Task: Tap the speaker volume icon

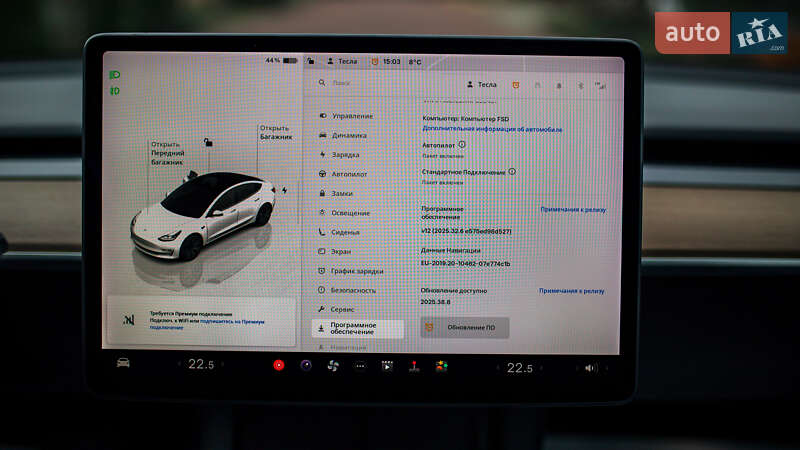Action: [590, 368]
